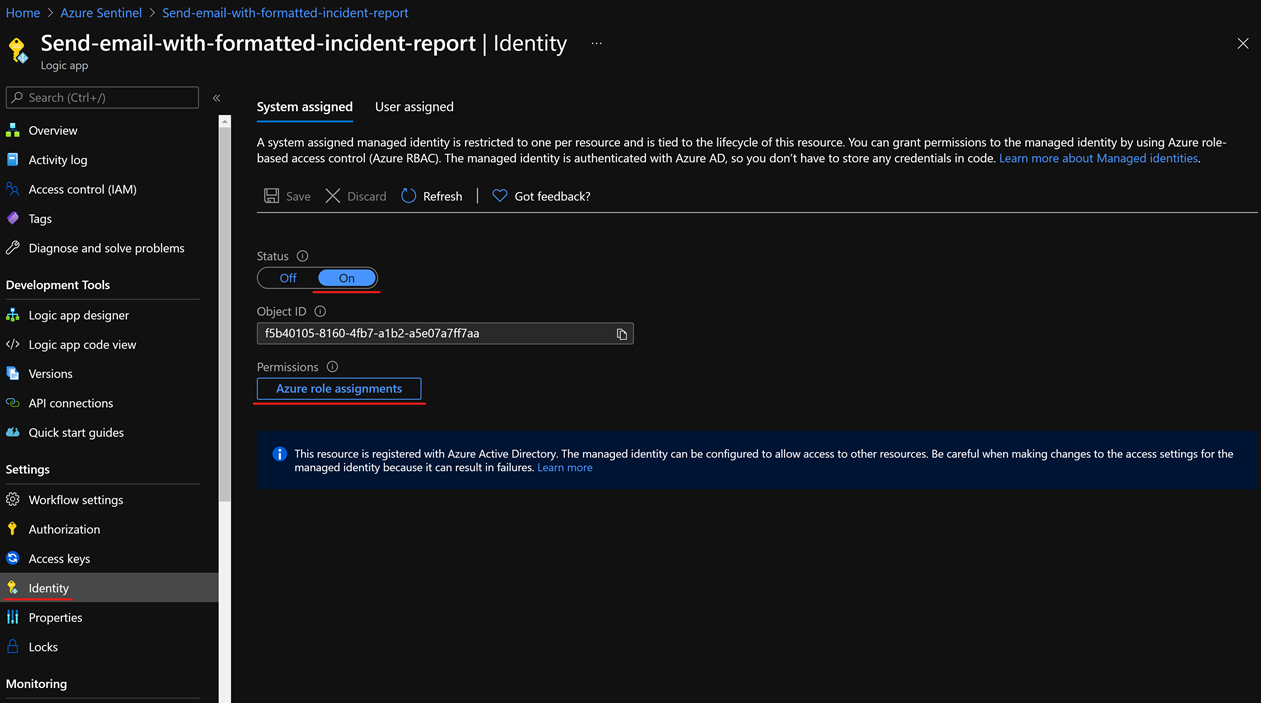Click inside the Search field
Screen dimensions: 1261x703
[100, 97]
